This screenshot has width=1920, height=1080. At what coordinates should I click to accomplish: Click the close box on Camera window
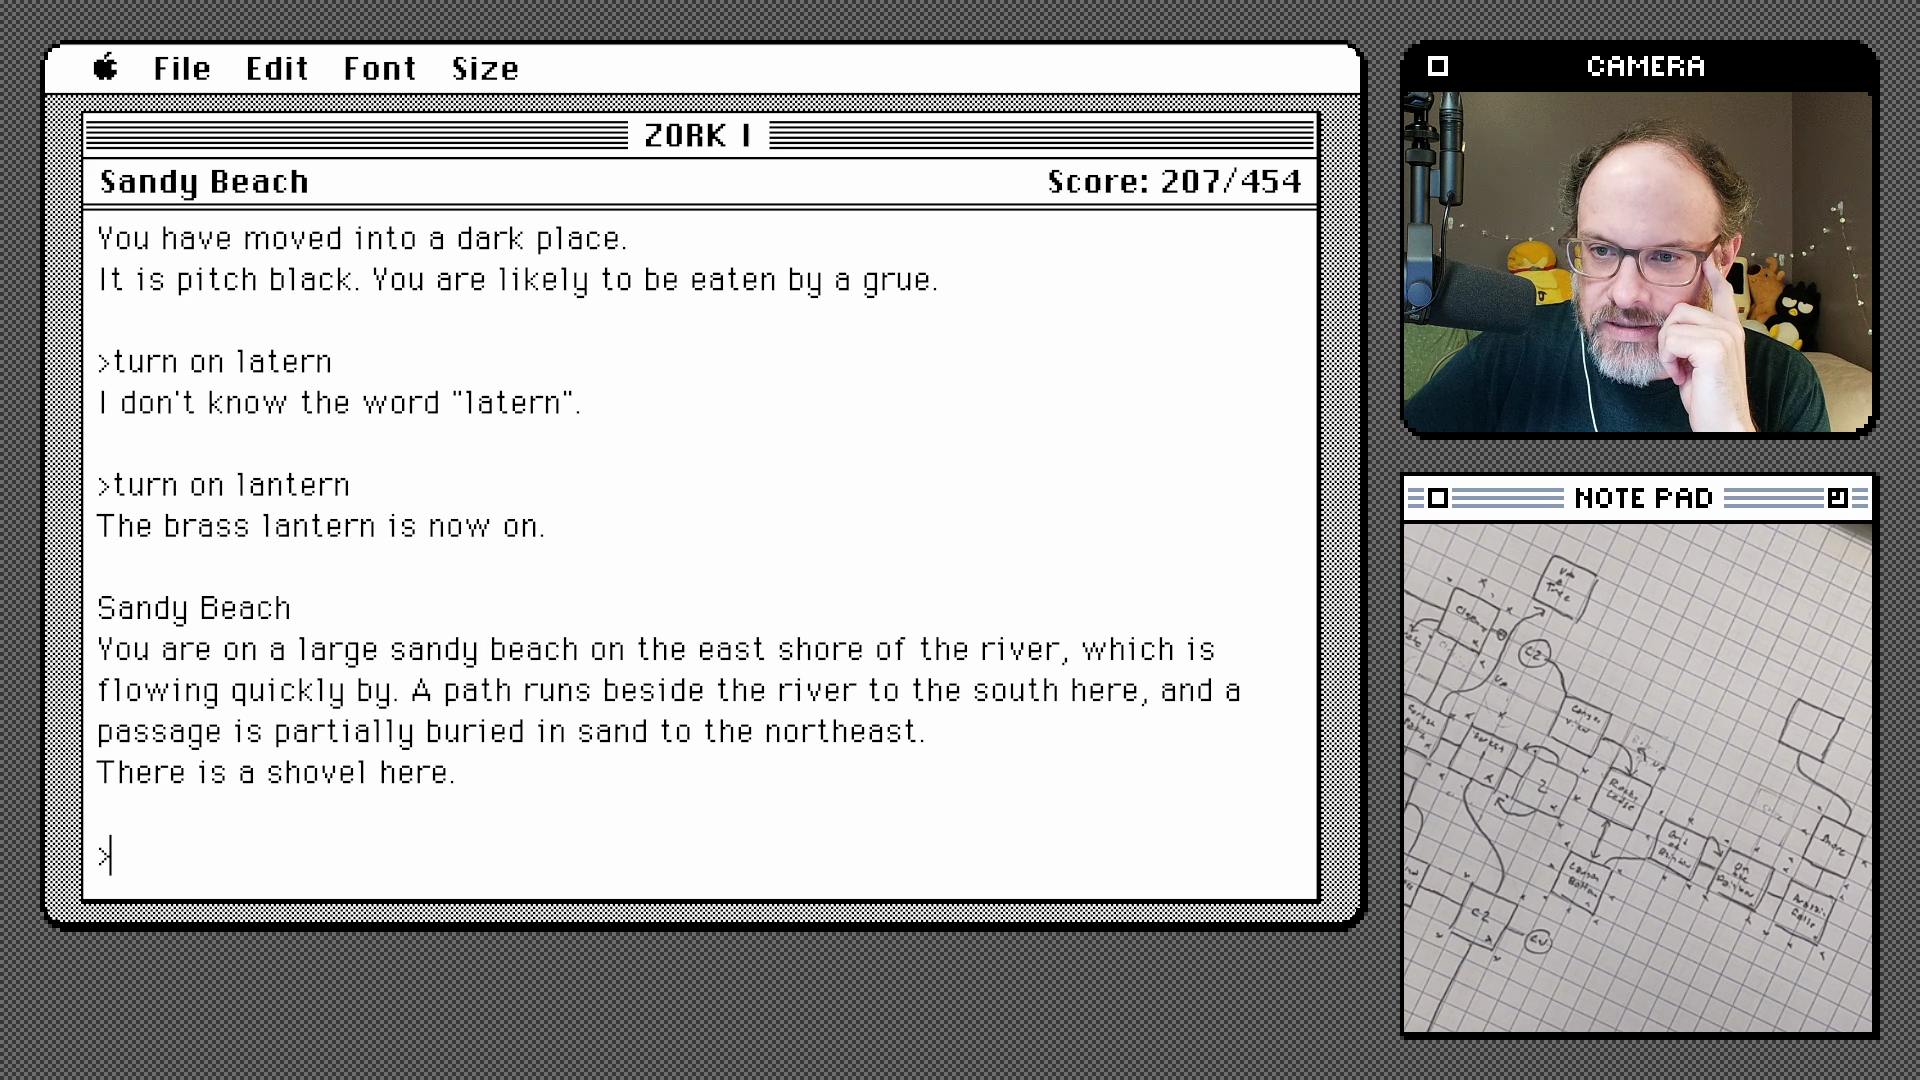pos(1438,66)
